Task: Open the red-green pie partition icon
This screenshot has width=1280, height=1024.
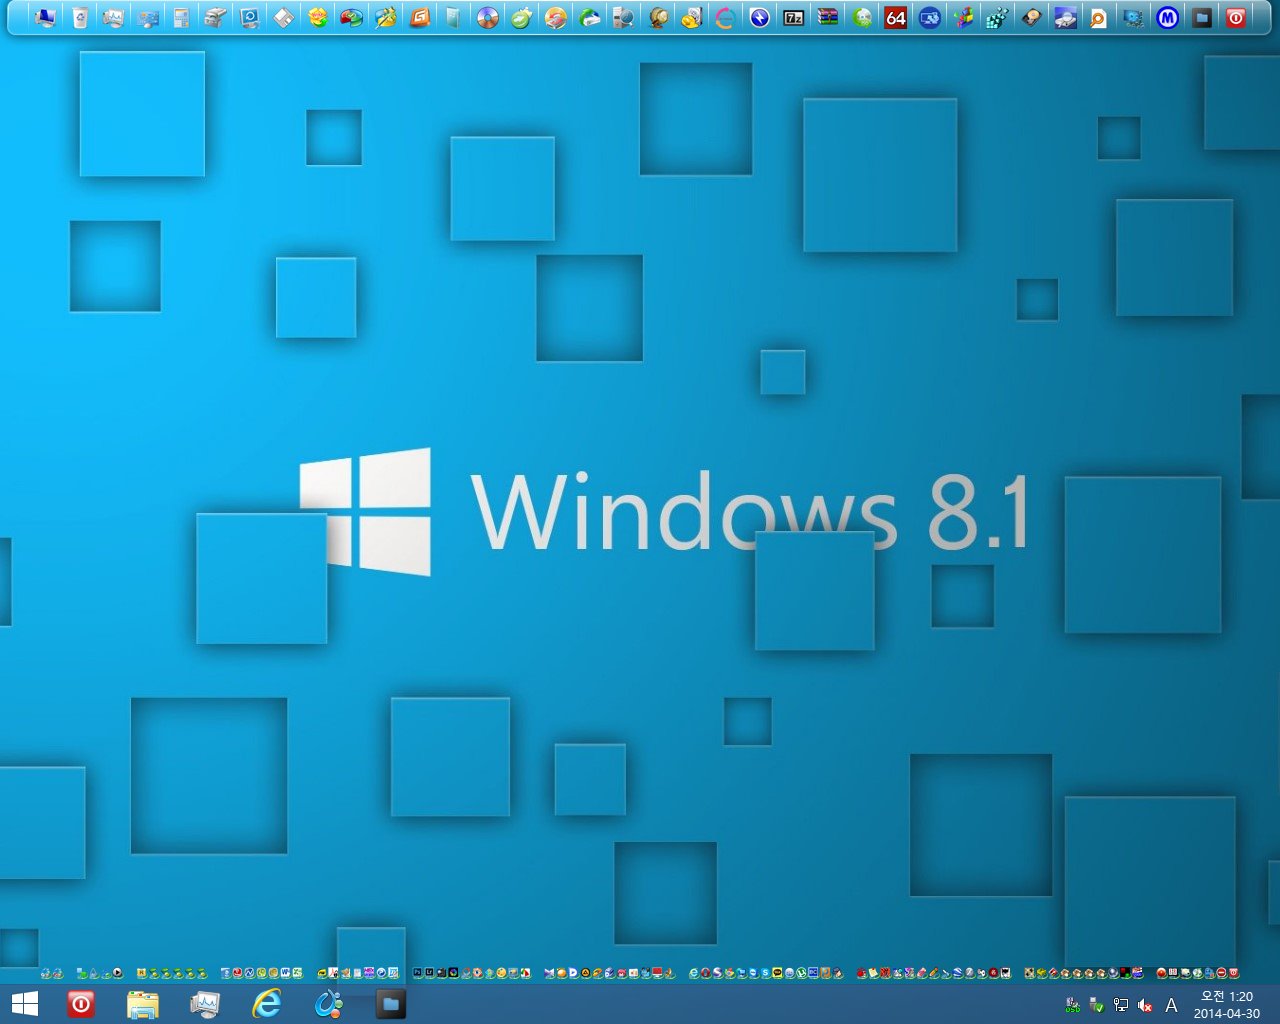Action: tap(351, 18)
